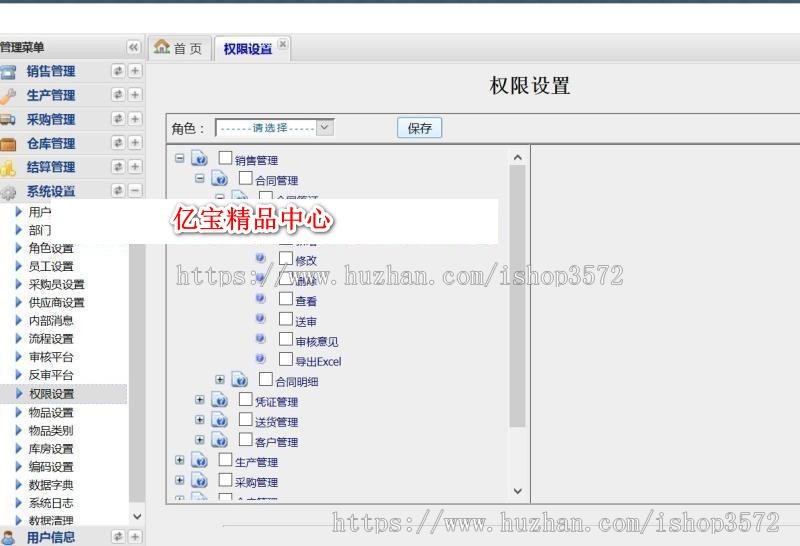Click folder icon beside 生产管理 tree node
Viewport: 800px width, 546px height.
(199, 460)
